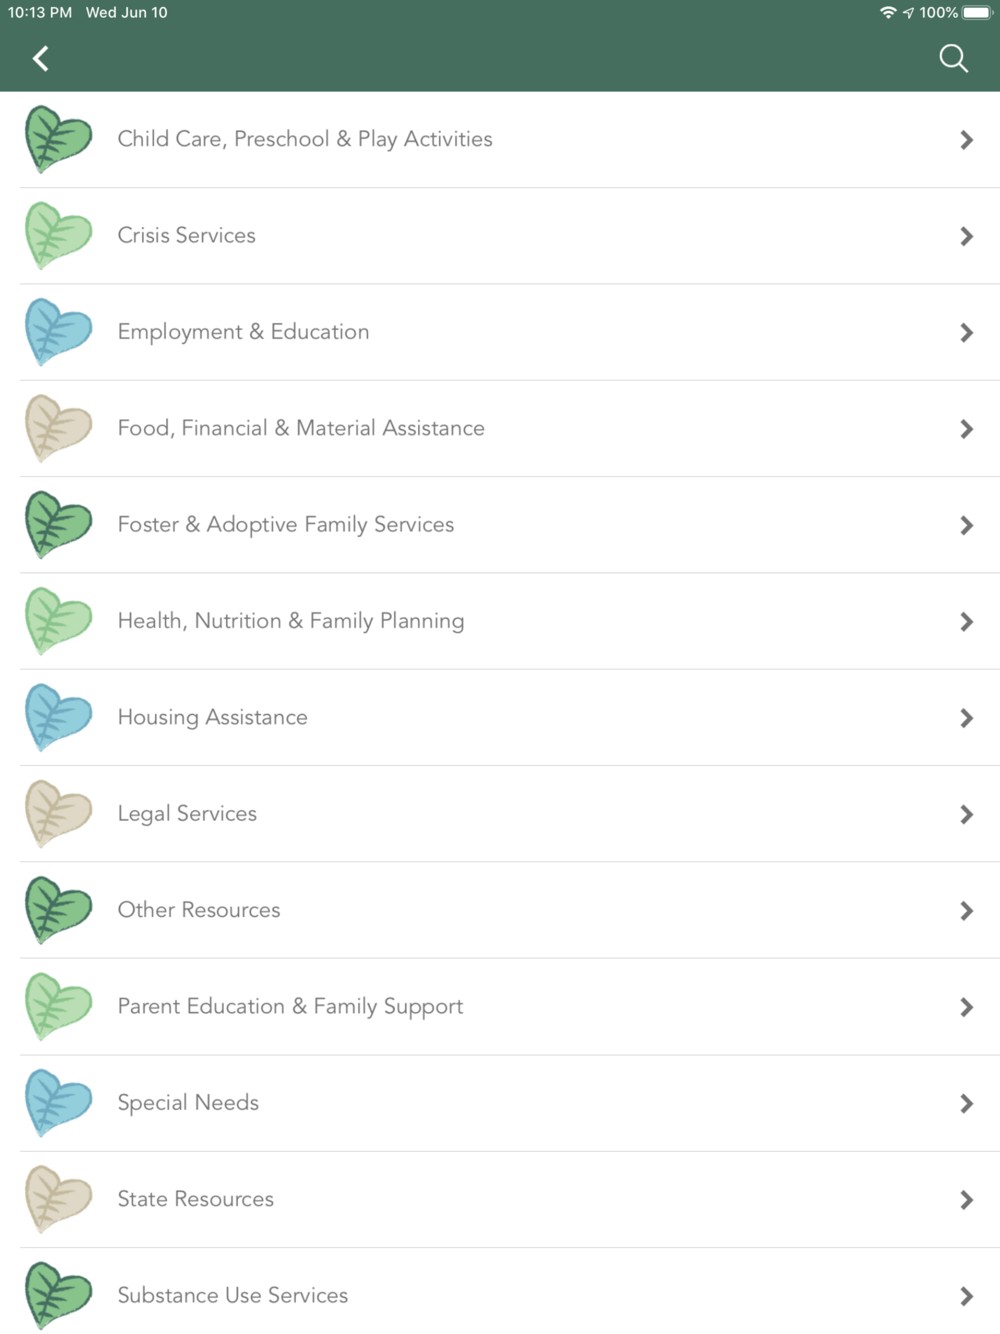This screenshot has height=1334, width=1000.
Task: Tap the blue heart icon for Employment & Education
Action: (58, 332)
